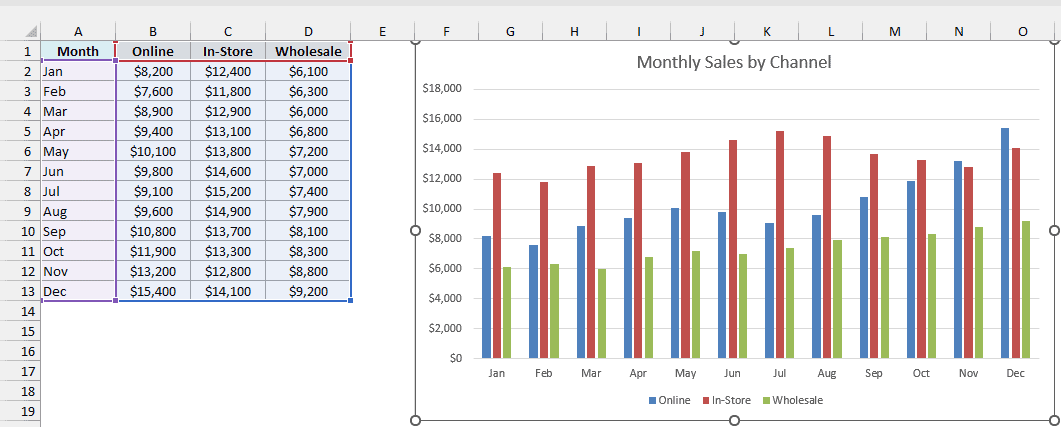This screenshot has width=1061, height=427.
Task: Click the In-Store header cell
Action: (228, 51)
